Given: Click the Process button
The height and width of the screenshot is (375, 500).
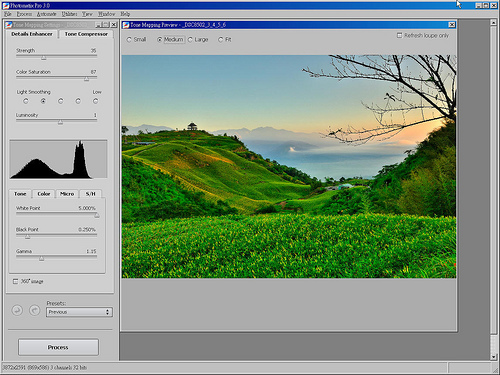Looking at the screenshot, I should pyautogui.click(x=58, y=347).
